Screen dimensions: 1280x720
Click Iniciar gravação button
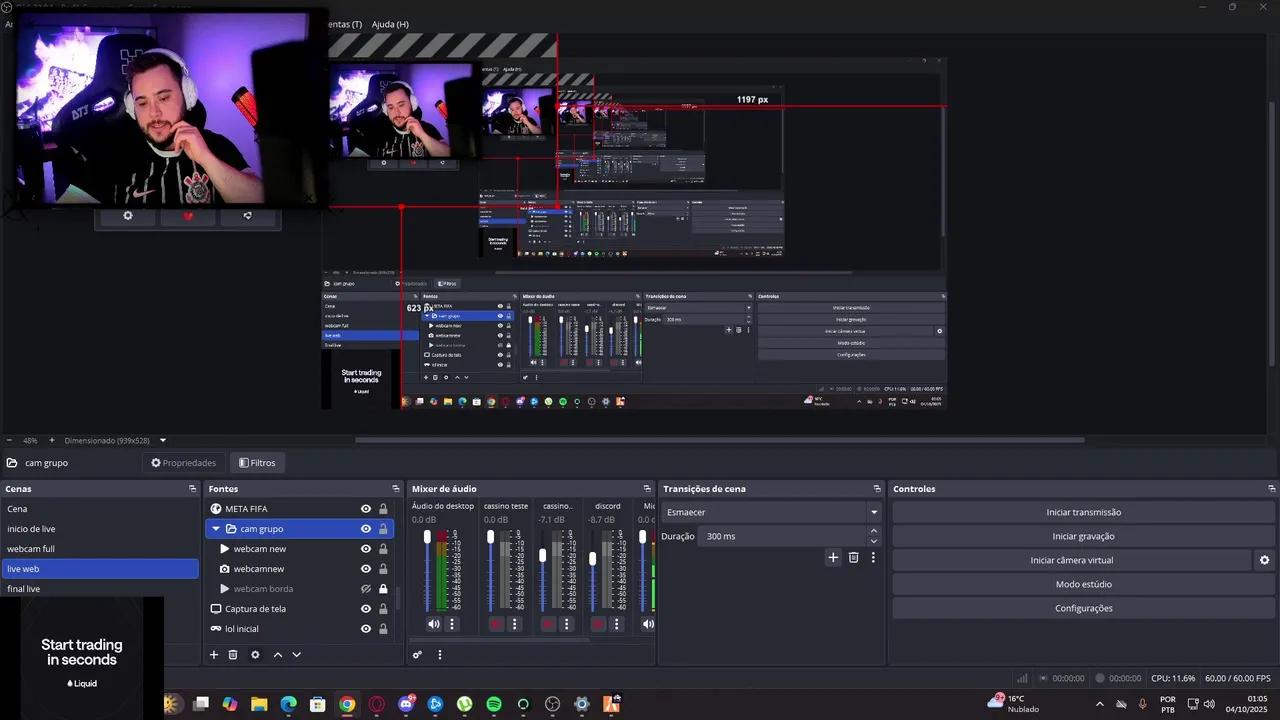[x=1083, y=537]
